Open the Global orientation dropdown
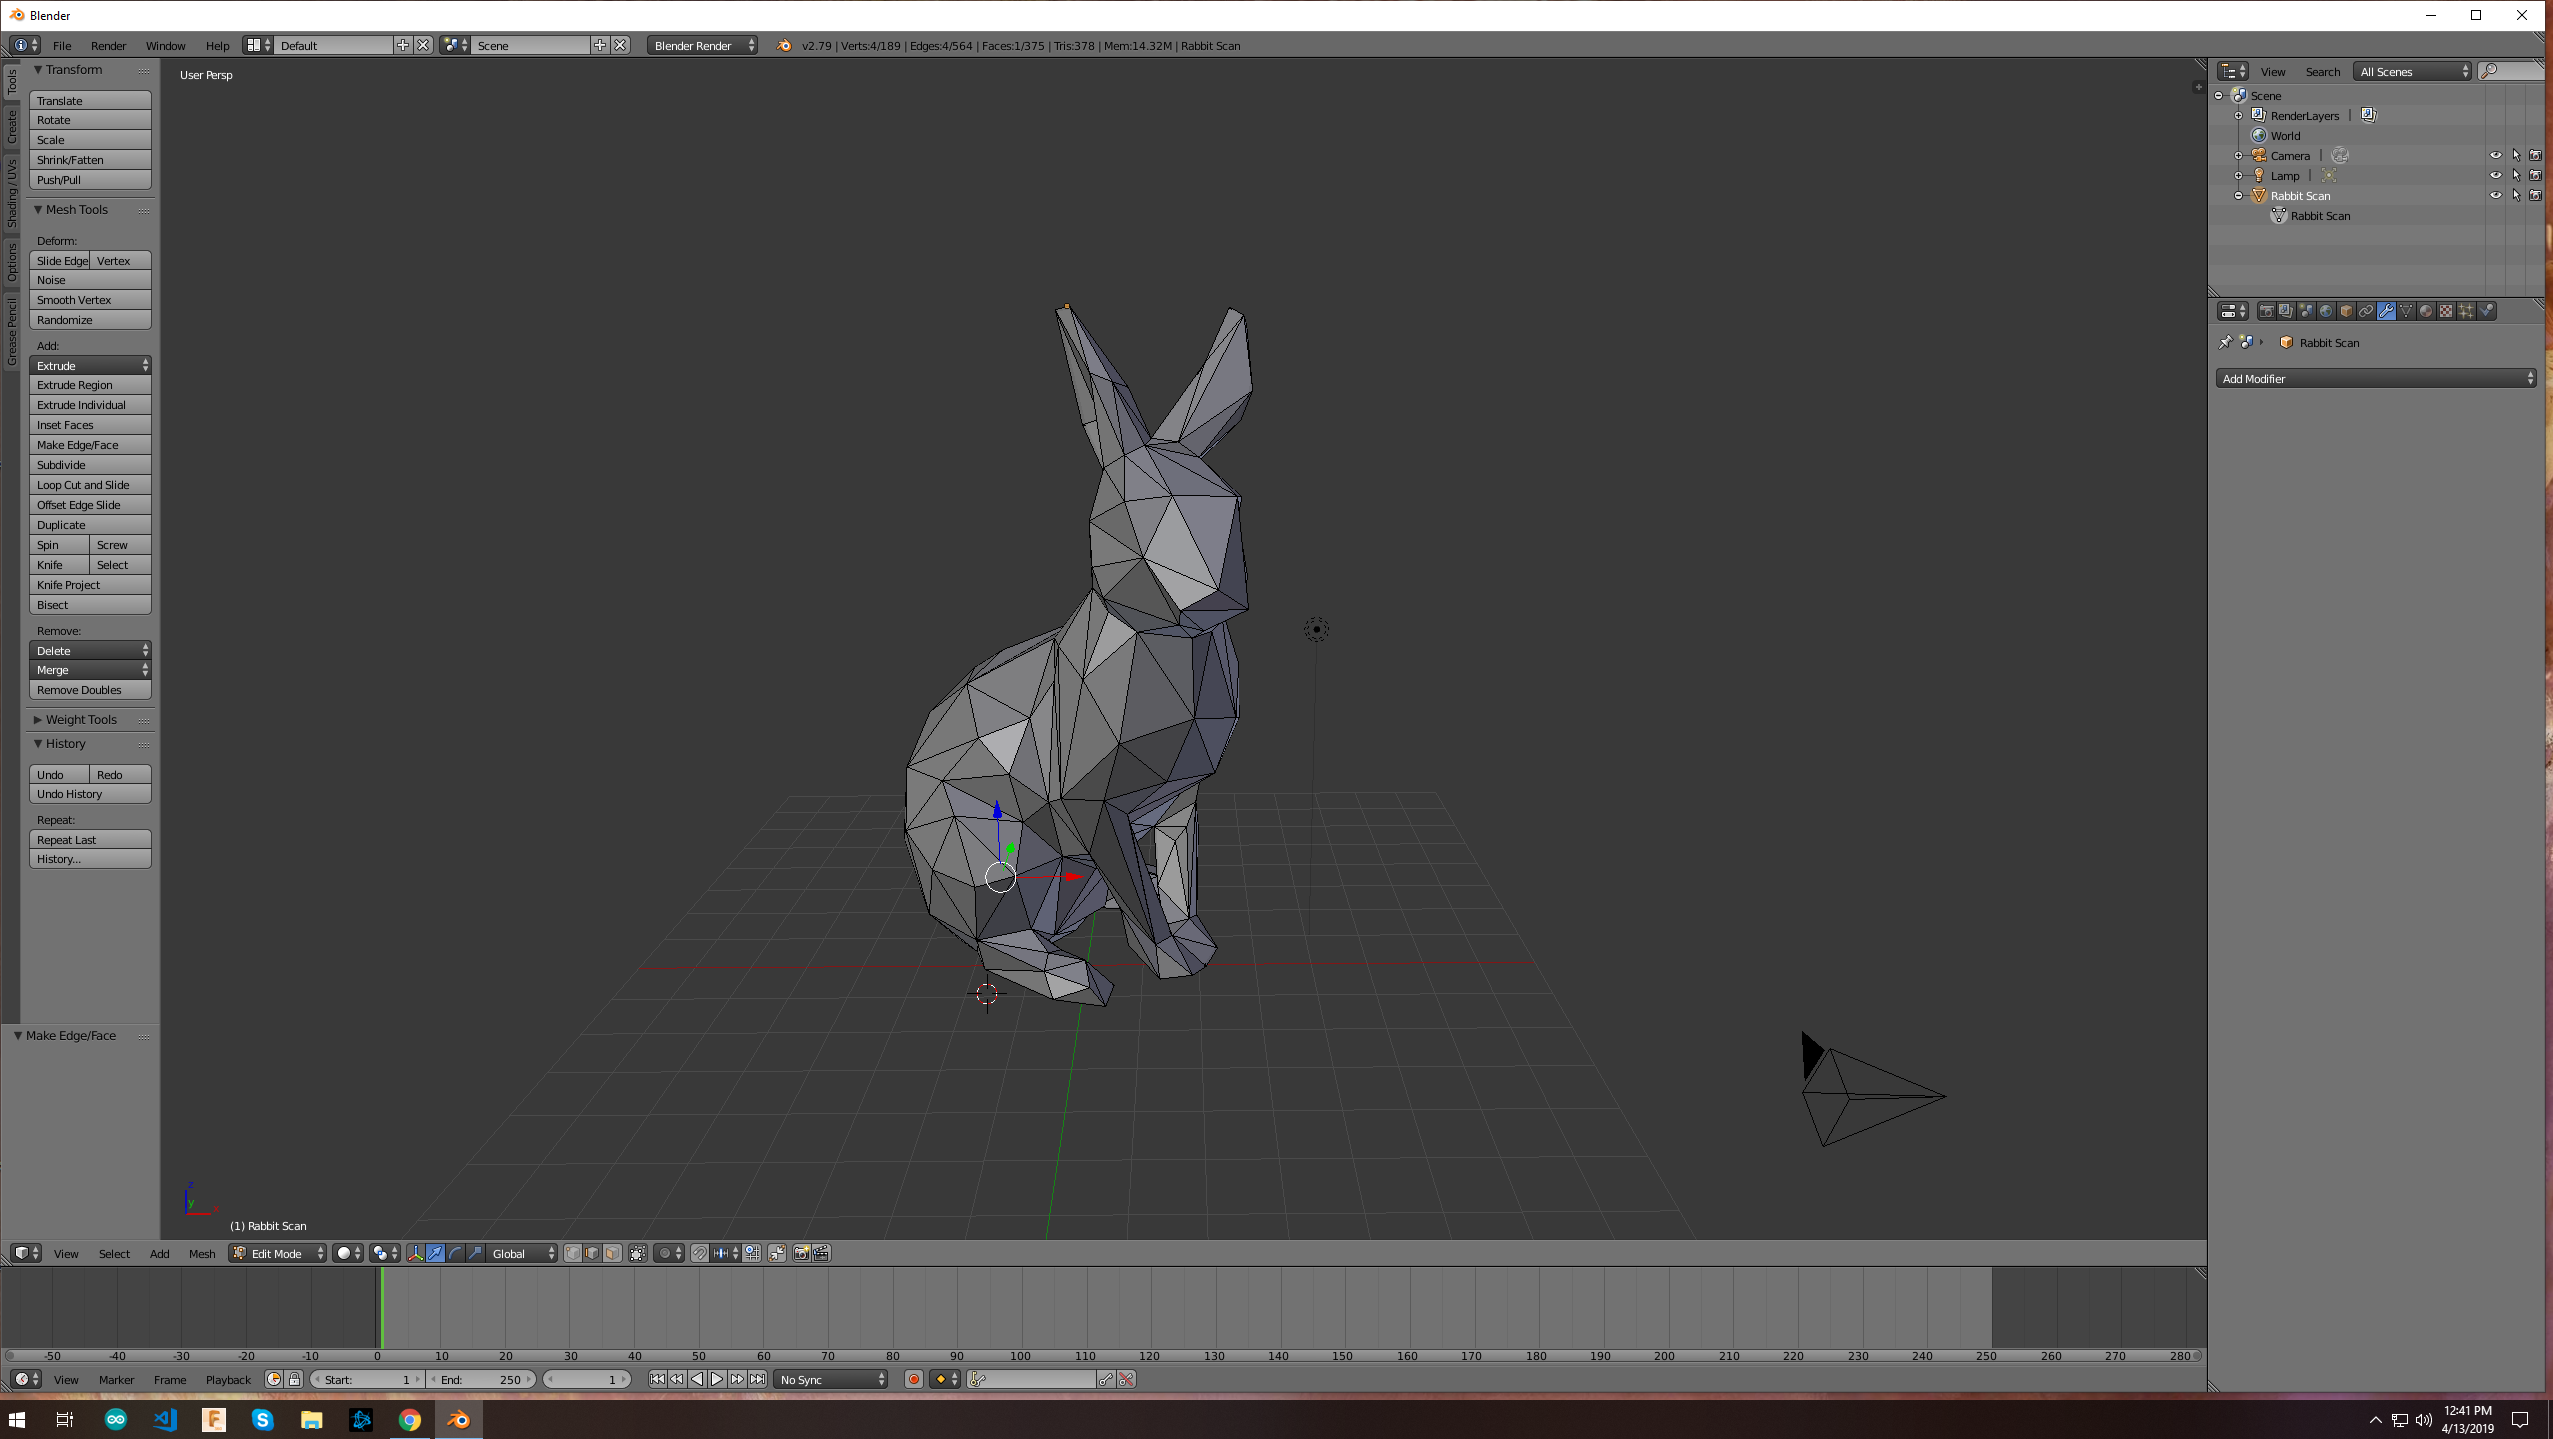 pyautogui.click(x=522, y=1253)
